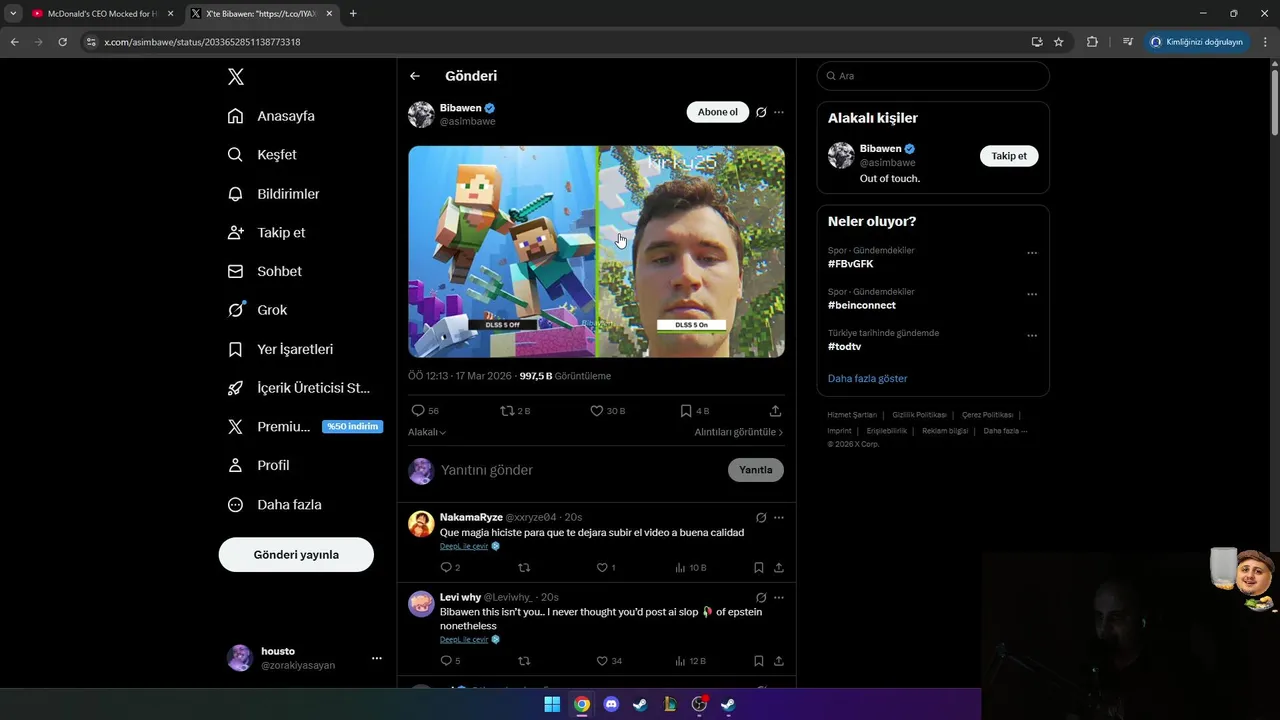Open #FBvGFK trending topic
The image size is (1280, 720).
[x=851, y=264]
